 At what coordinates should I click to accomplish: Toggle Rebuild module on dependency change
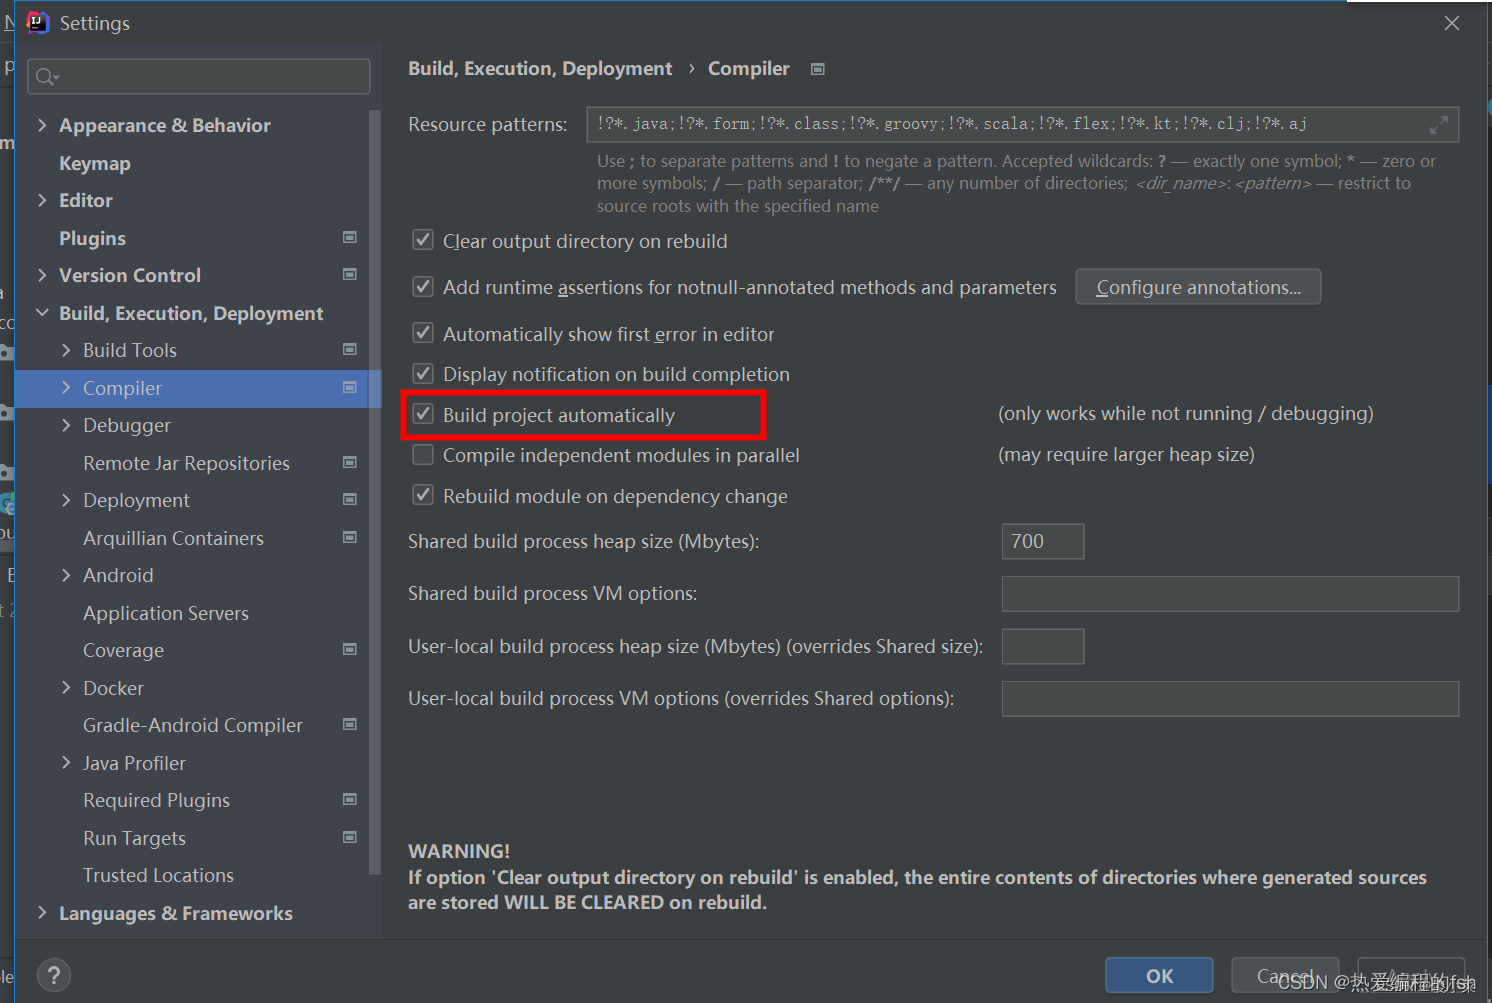pyautogui.click(x=423, y=495)
